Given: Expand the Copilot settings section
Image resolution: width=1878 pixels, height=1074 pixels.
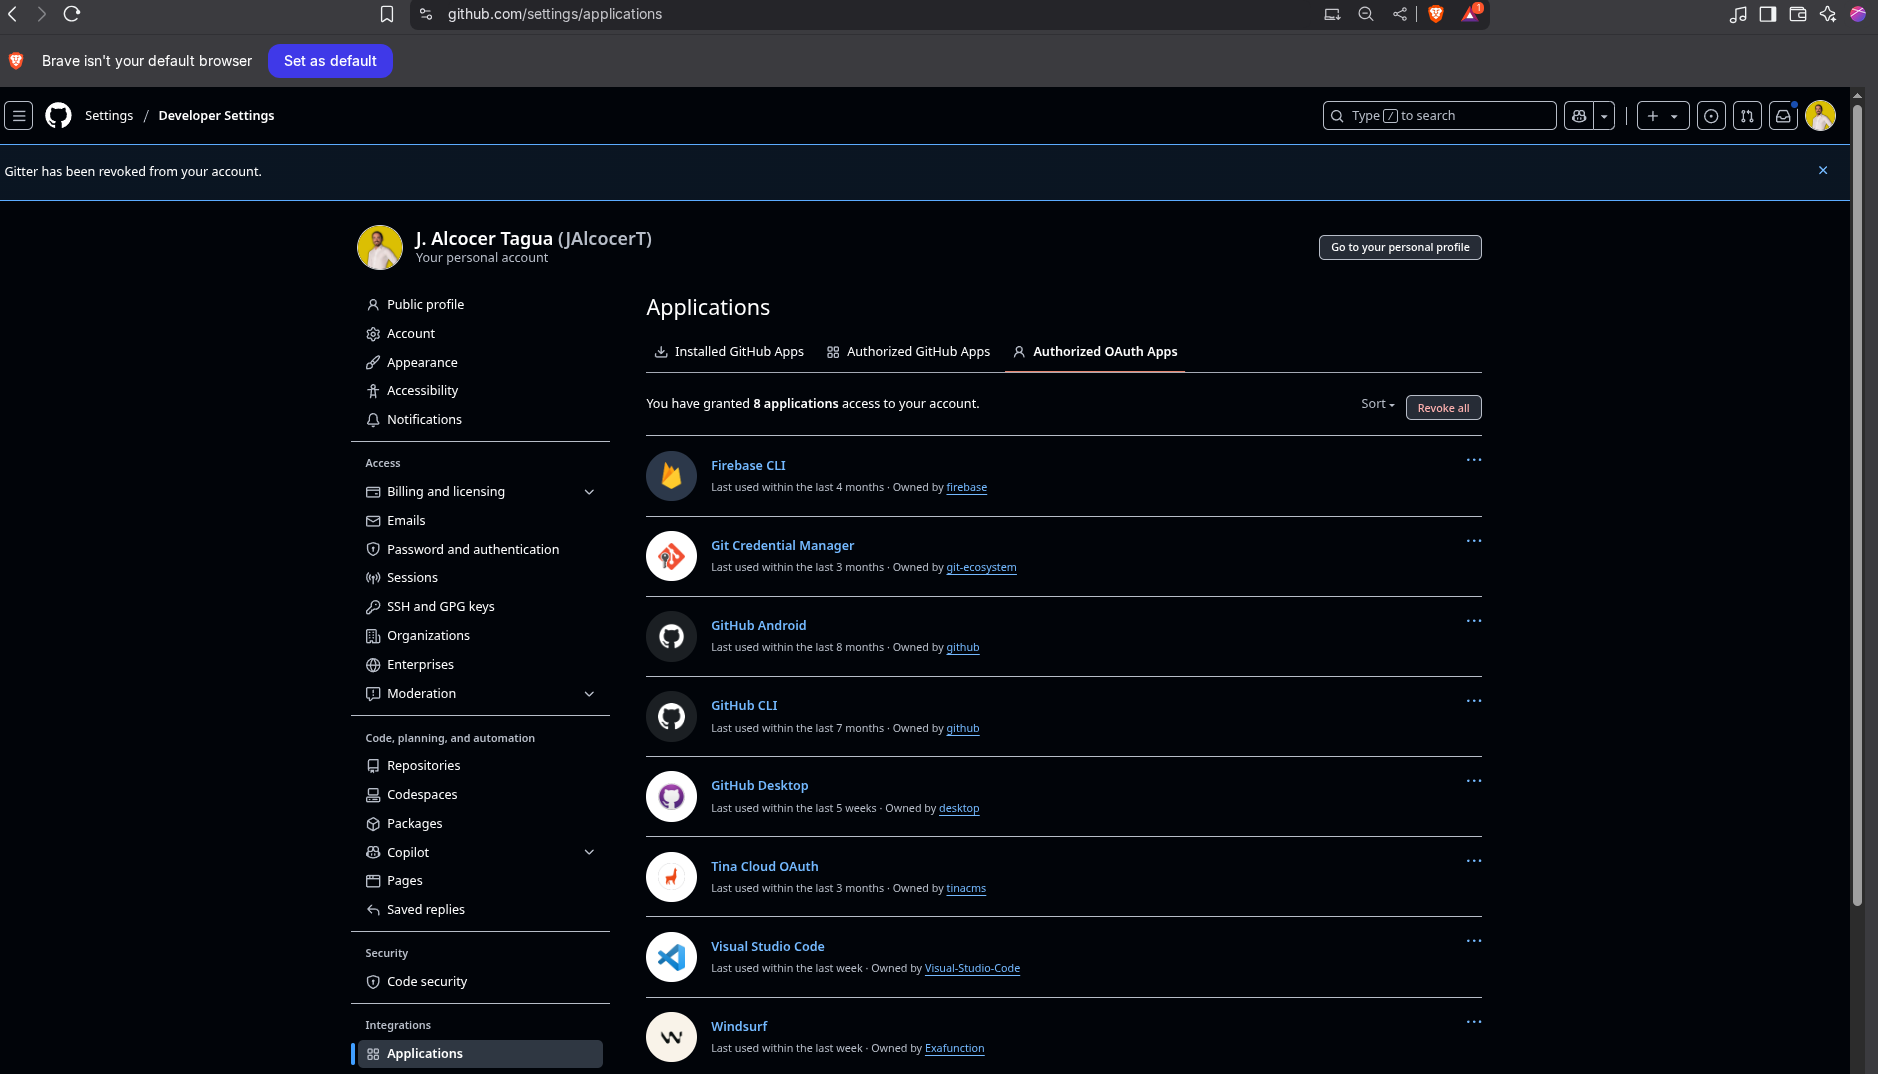Looking at the screenshot, I should coord(589,852).
